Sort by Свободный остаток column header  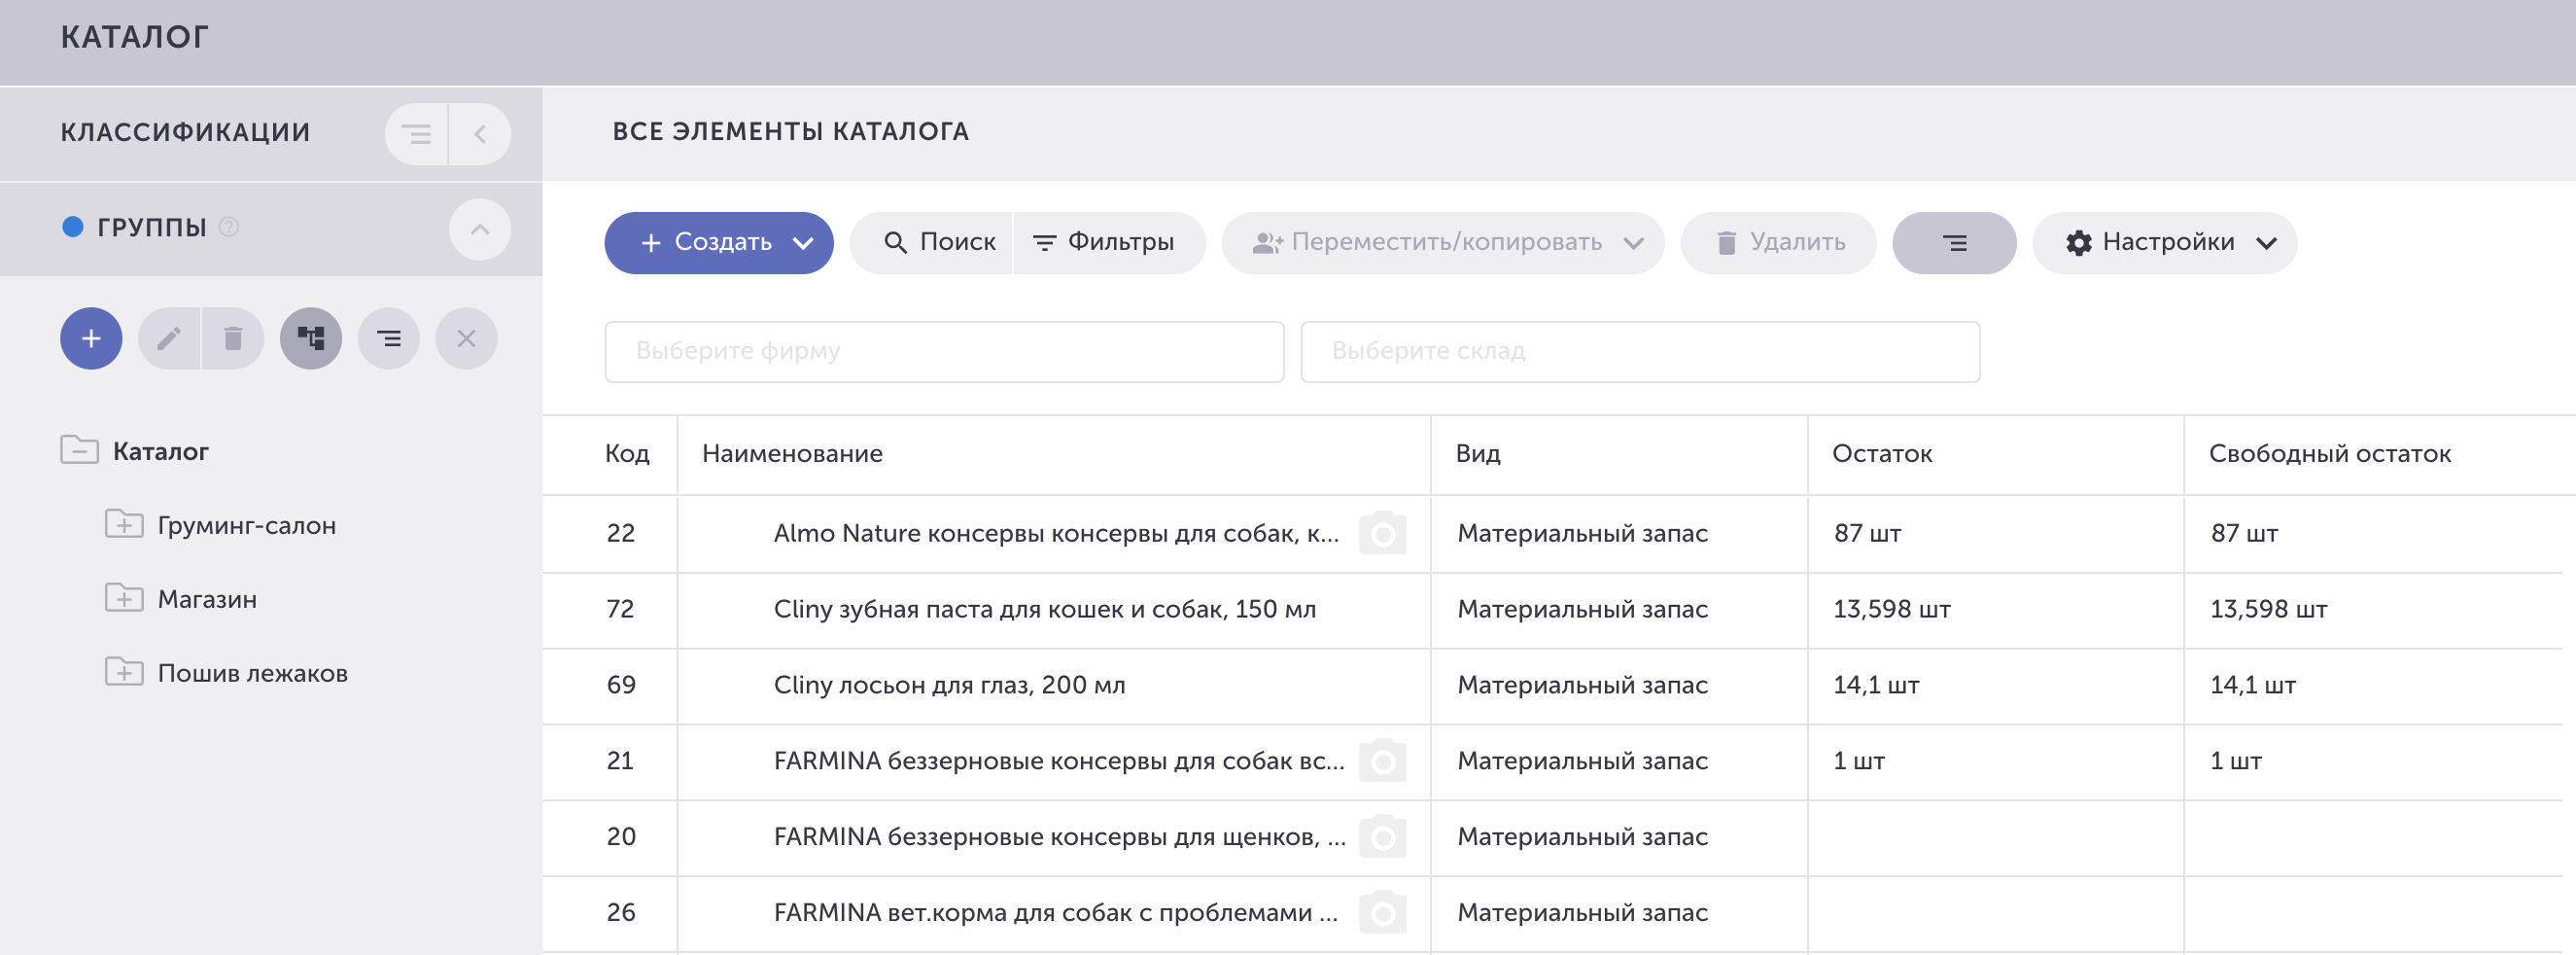click(x=2330, y=454)
